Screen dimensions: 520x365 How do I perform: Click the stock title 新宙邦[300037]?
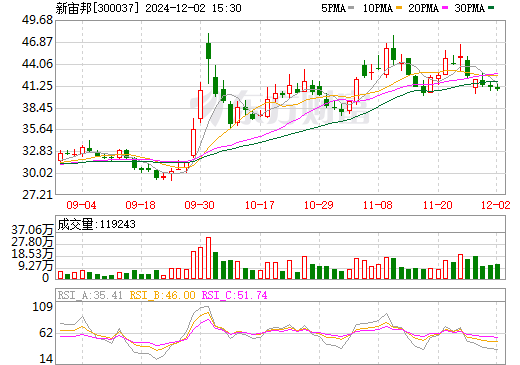pos(97,8)
